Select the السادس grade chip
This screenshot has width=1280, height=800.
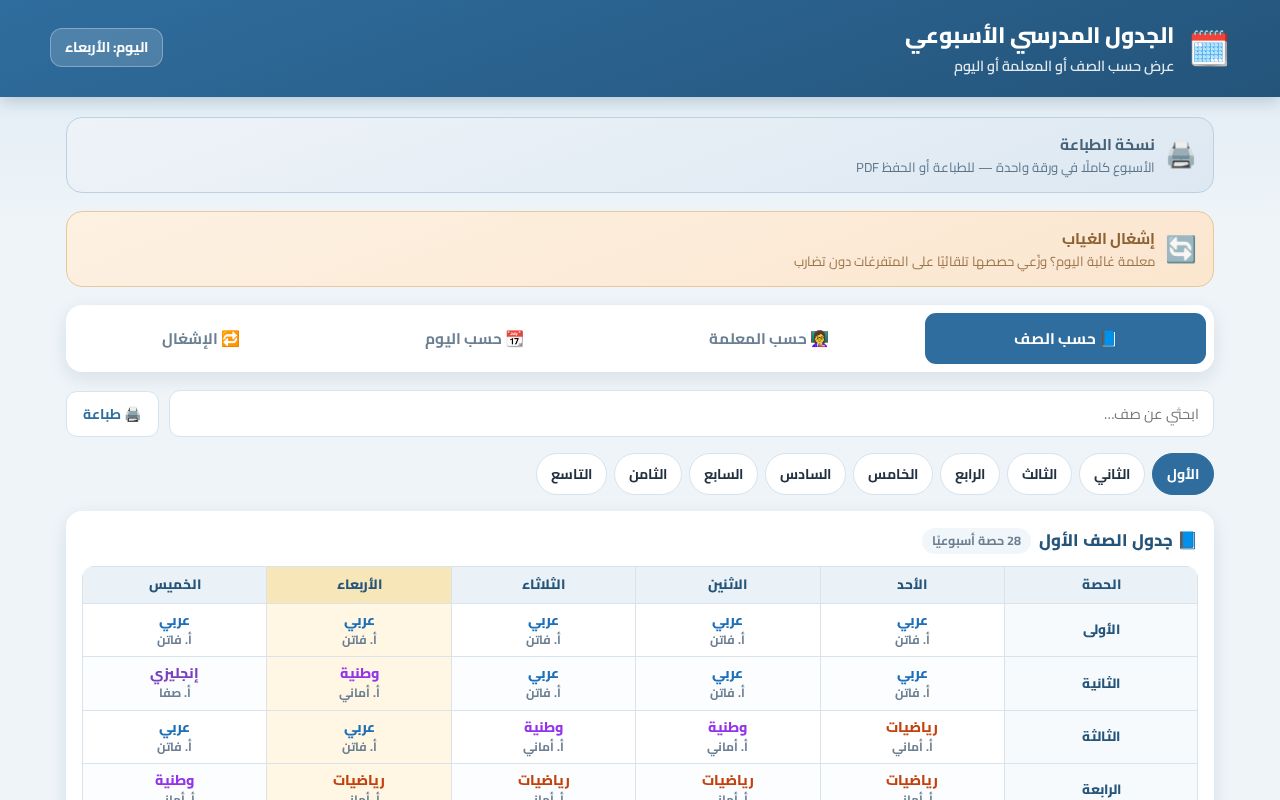pyautogui.click(x=805, y=474)
